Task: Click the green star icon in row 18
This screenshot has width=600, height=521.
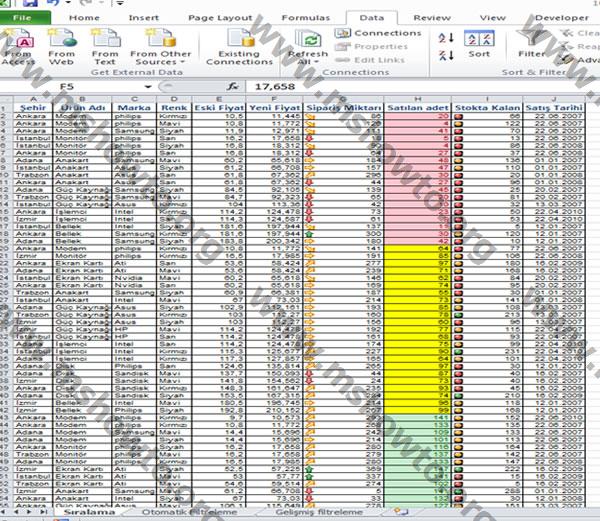Action: (x=309, y=234)
